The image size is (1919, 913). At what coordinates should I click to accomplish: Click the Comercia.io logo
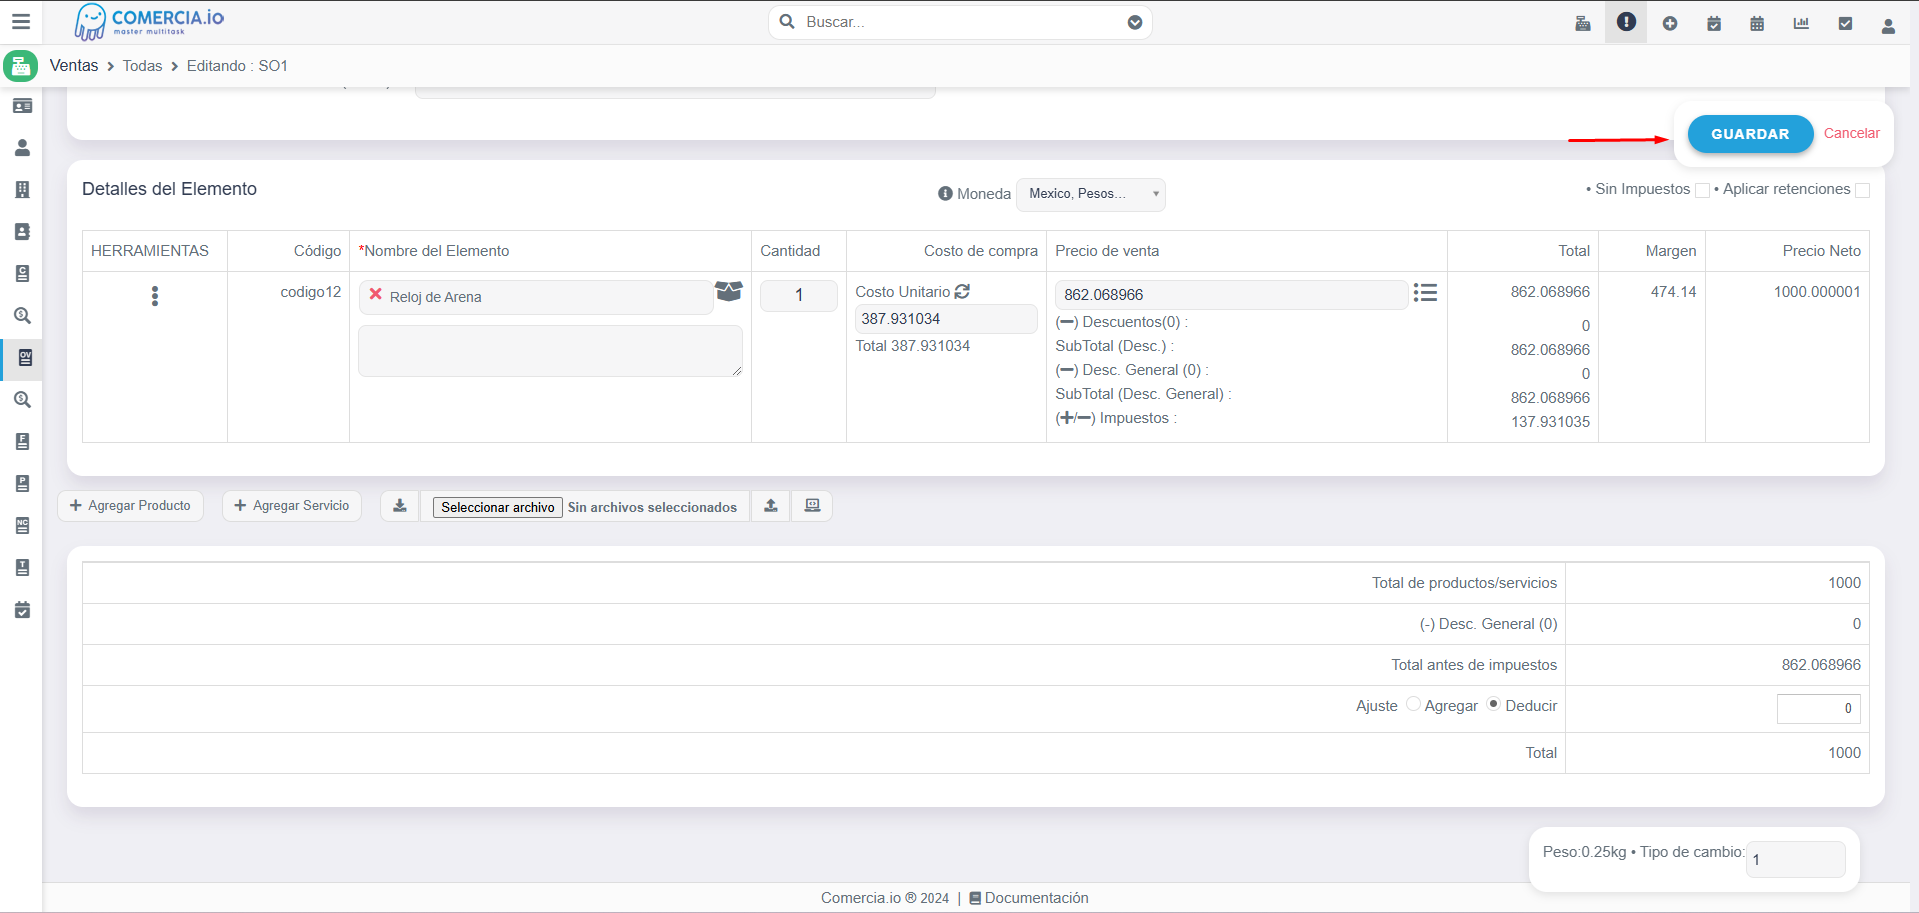click(150, 21)
